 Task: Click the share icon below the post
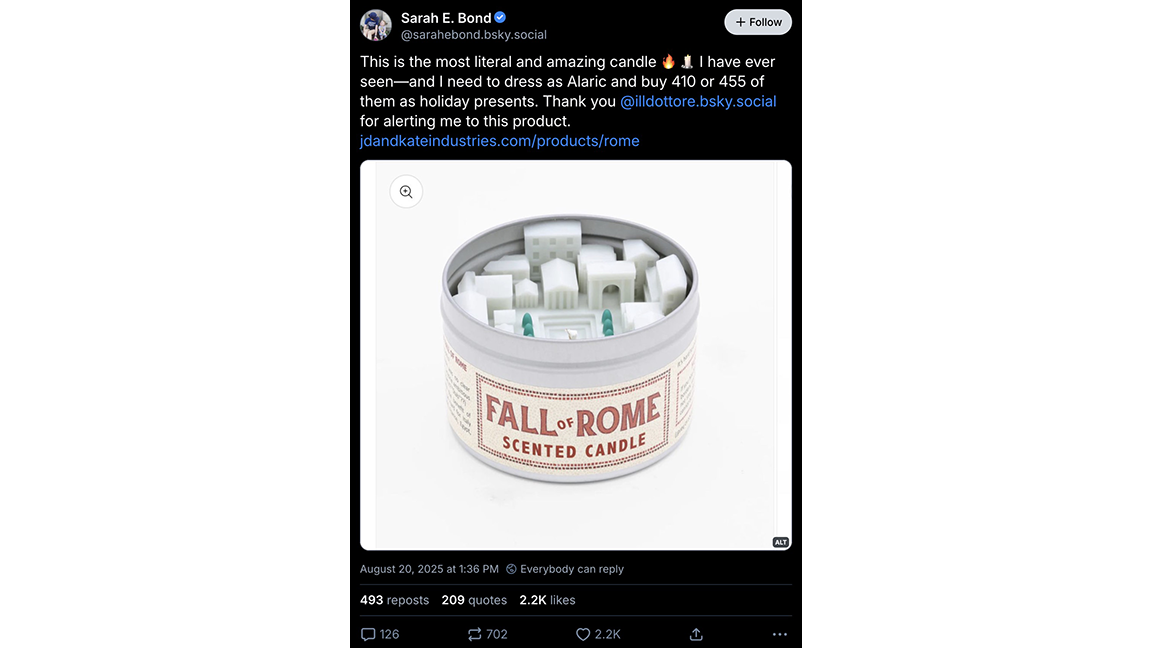click(695, 634)
